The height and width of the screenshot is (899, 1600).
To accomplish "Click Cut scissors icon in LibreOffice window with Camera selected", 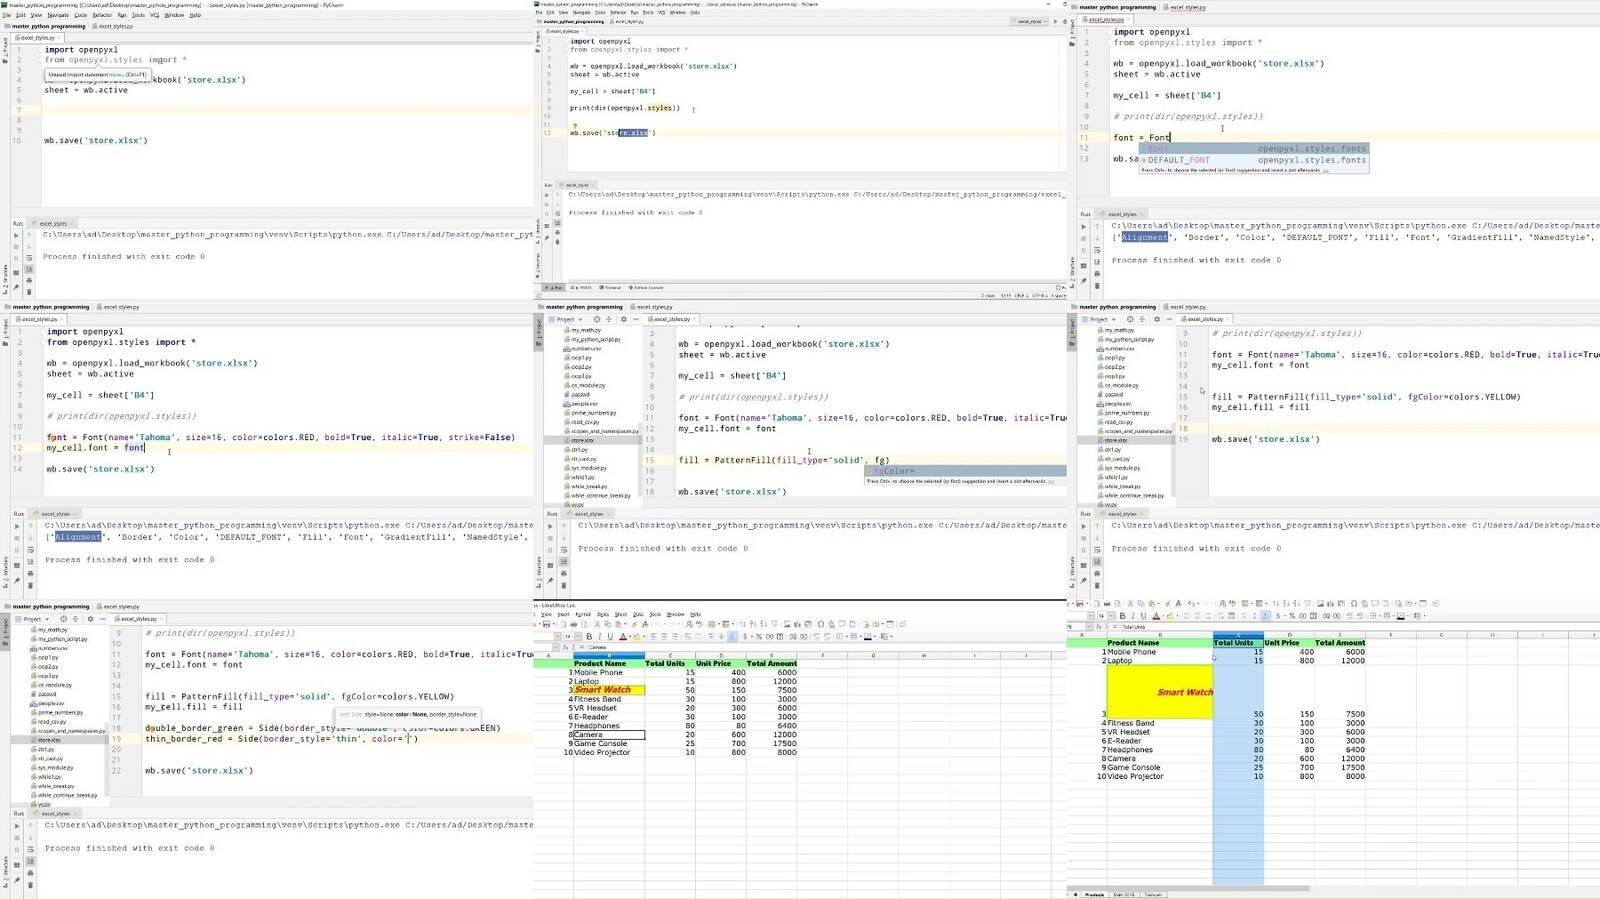I will (597, 624).
